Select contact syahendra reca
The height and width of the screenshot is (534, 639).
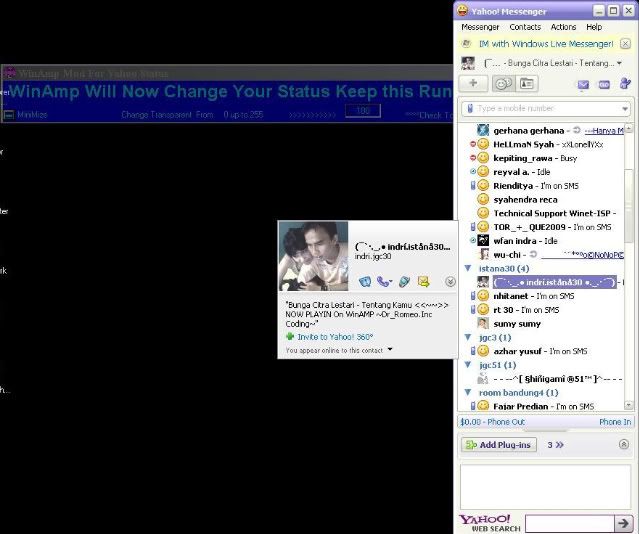525,200
